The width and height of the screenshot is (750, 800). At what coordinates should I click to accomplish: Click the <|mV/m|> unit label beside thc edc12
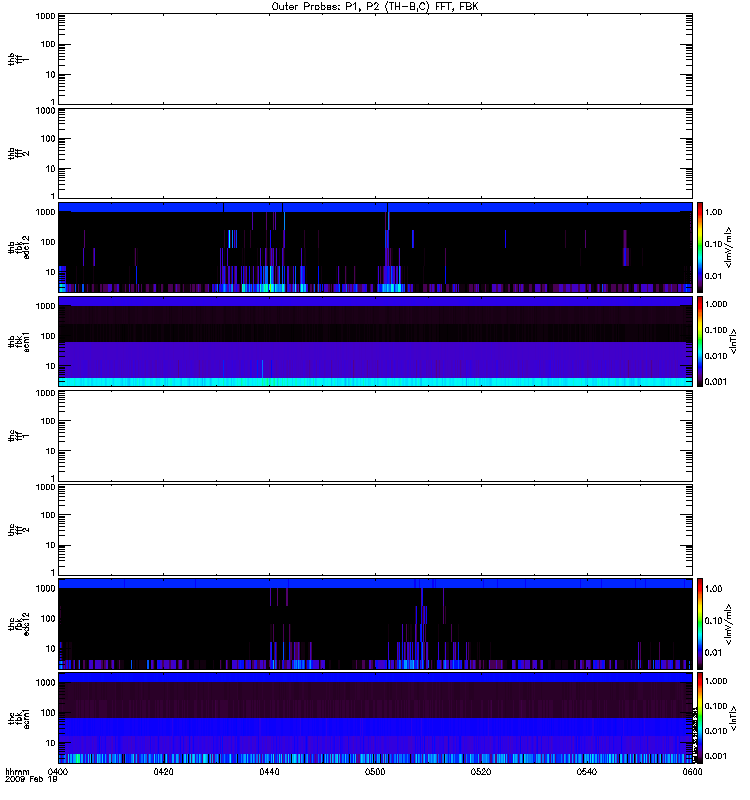728,624
